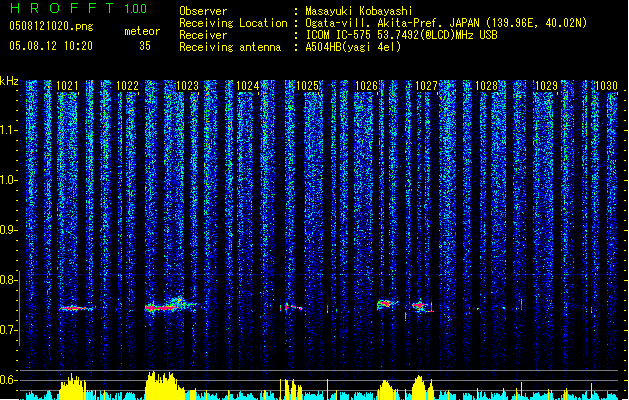Click the meteor count value 35
The height and width of the screenshot is (400, 629).
(145, 46)
